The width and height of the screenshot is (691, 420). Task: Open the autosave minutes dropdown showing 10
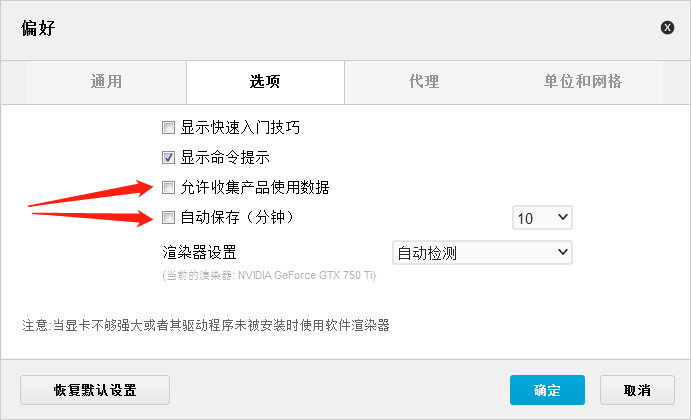[542, 218]
